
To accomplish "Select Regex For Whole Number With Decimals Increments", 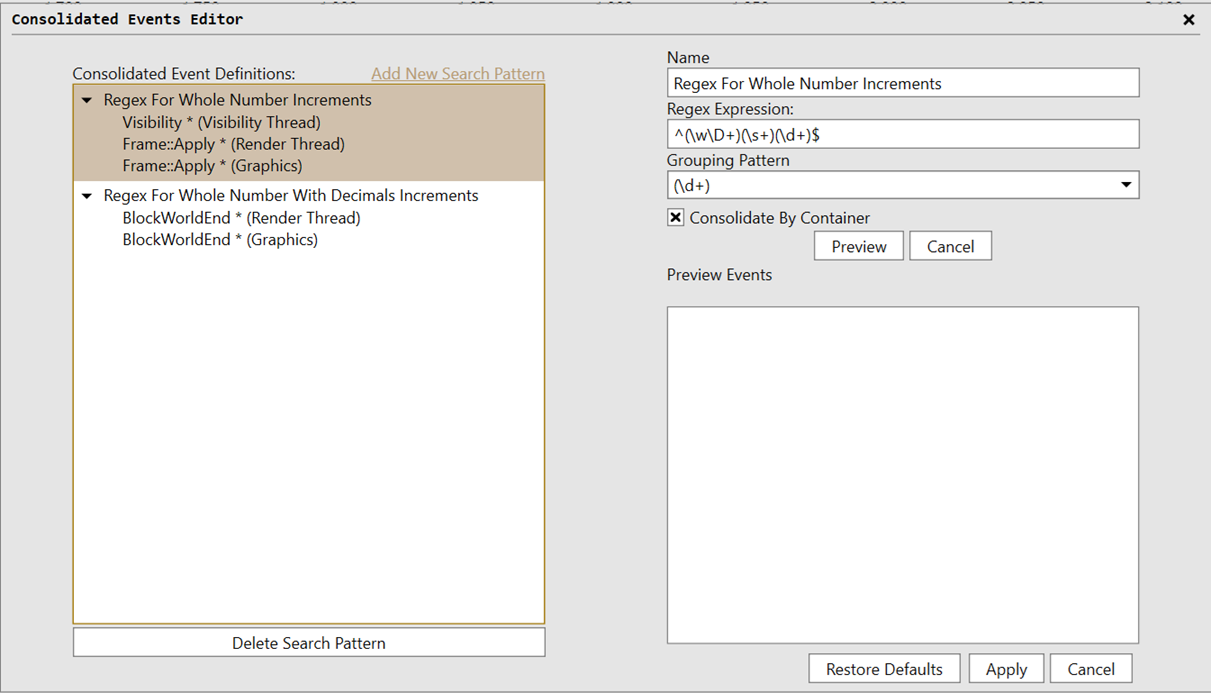I will point(291,196).
